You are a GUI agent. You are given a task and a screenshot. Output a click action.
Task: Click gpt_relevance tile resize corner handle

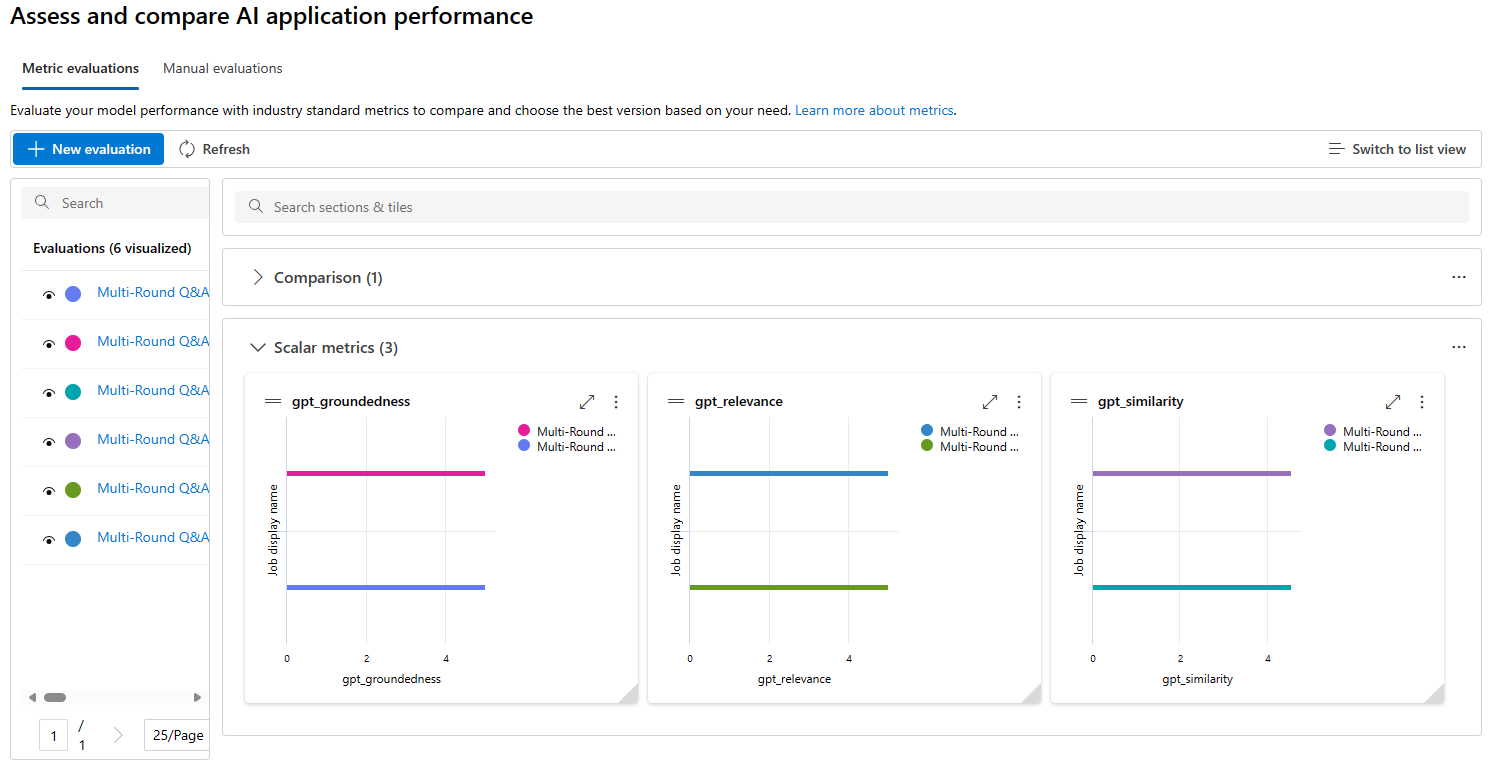click(x=1032, y=695)
